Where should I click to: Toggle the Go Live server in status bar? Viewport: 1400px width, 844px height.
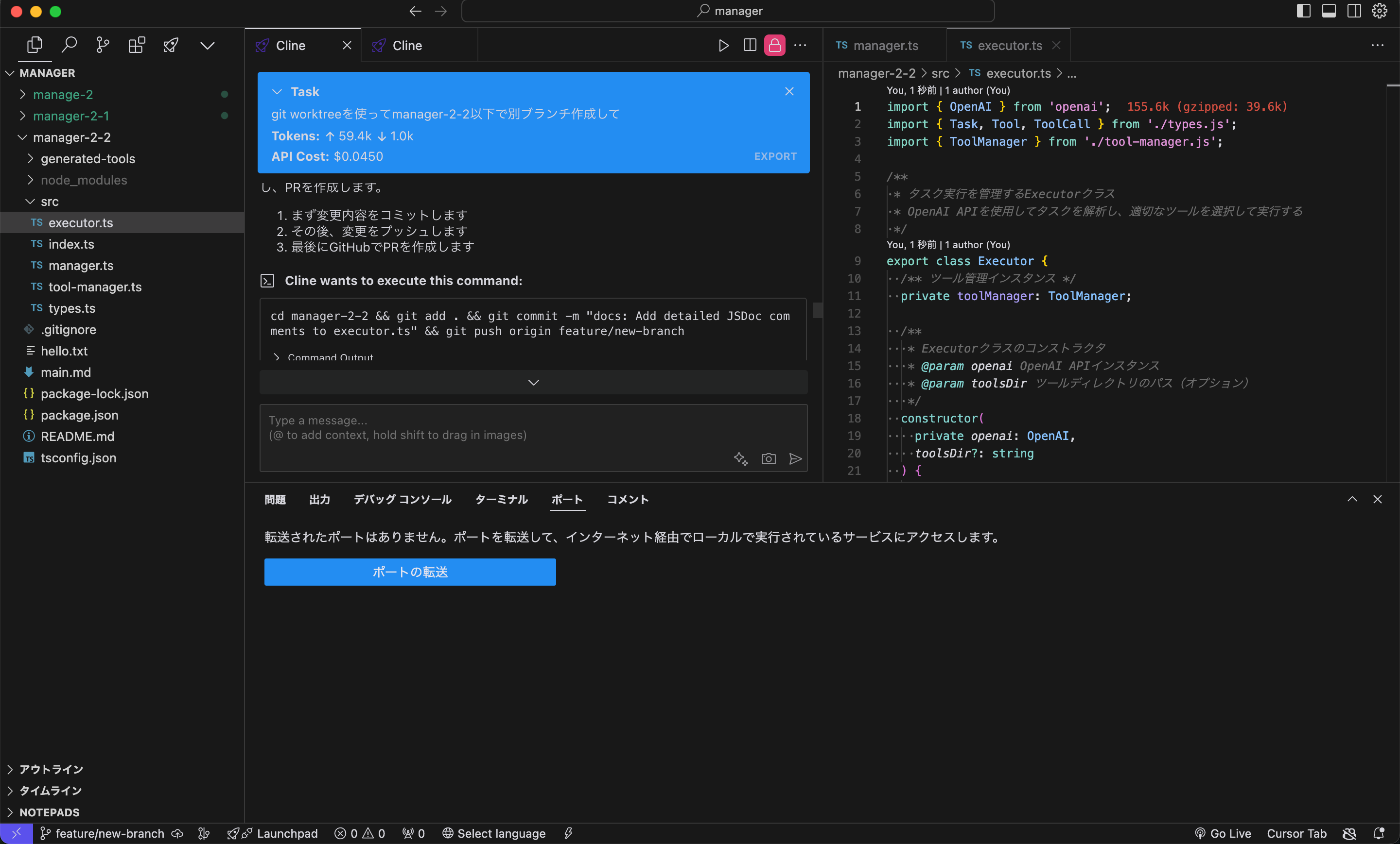pos(1222,833)
